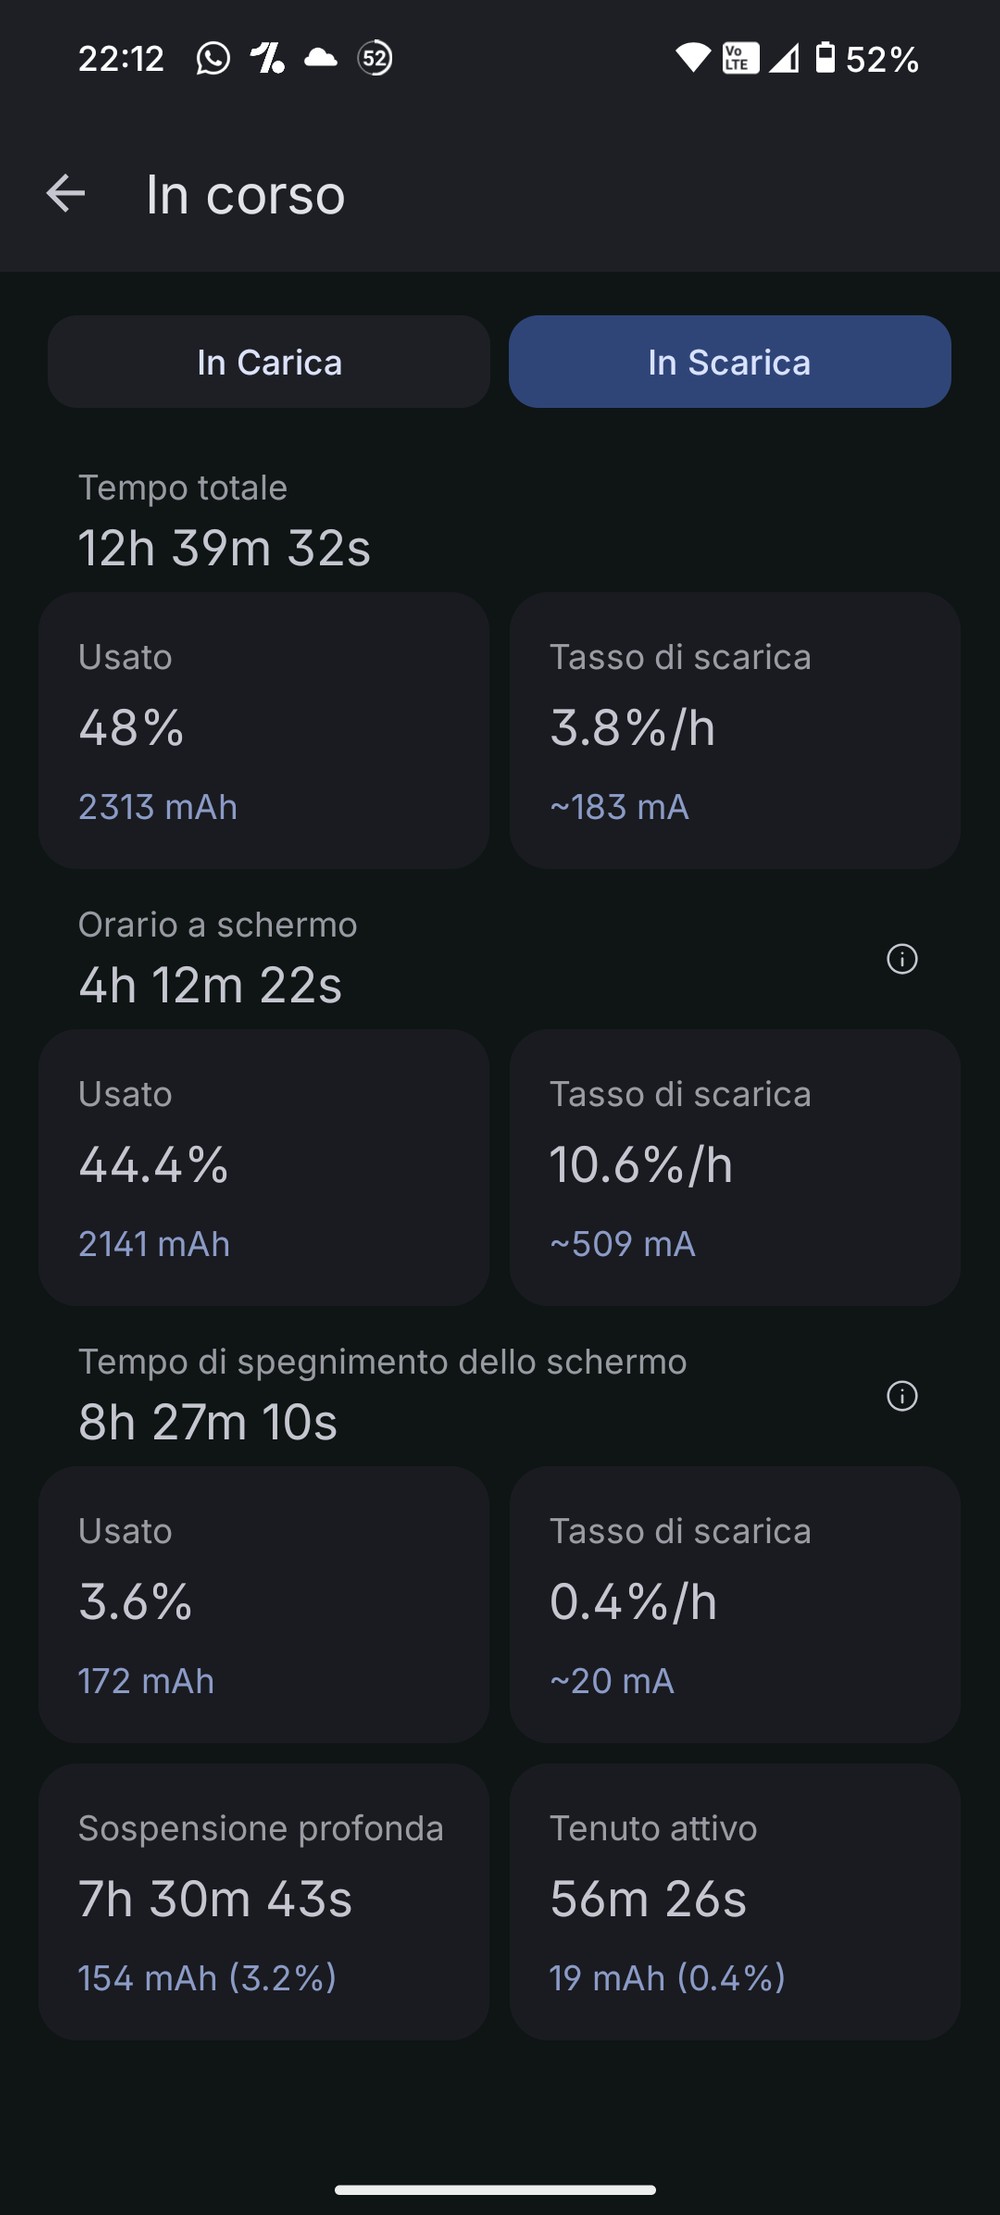The height and width of the screenshot is (2215, 1000).
Task: Open info for Tempo di spegnimento dello schermo
Action: click(902, 1396)
